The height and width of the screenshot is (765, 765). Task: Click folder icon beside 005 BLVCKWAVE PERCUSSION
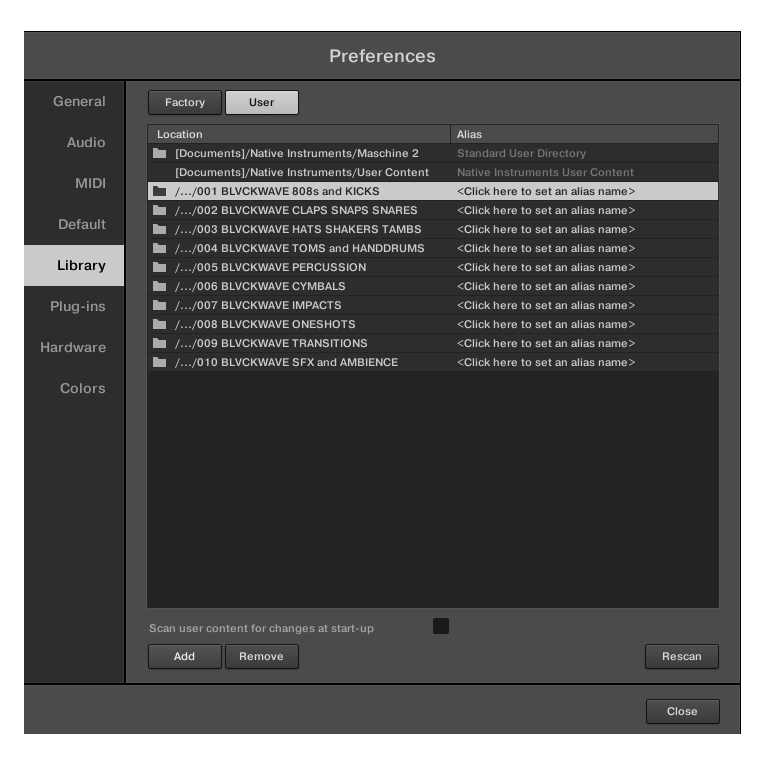click(159, 267)
